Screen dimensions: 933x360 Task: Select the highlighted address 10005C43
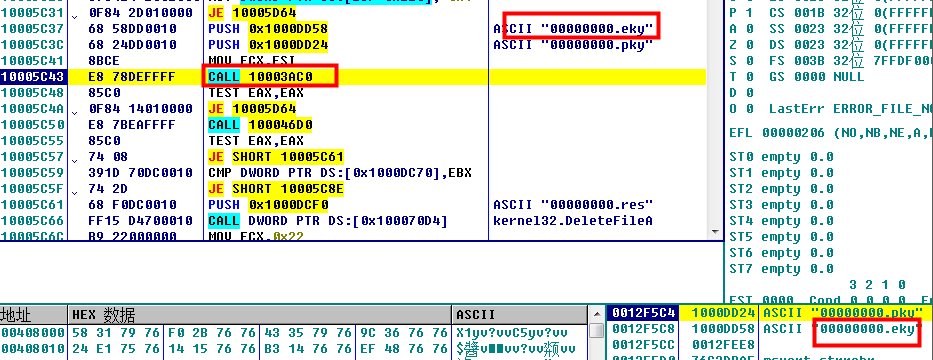[x=33, y=77]
